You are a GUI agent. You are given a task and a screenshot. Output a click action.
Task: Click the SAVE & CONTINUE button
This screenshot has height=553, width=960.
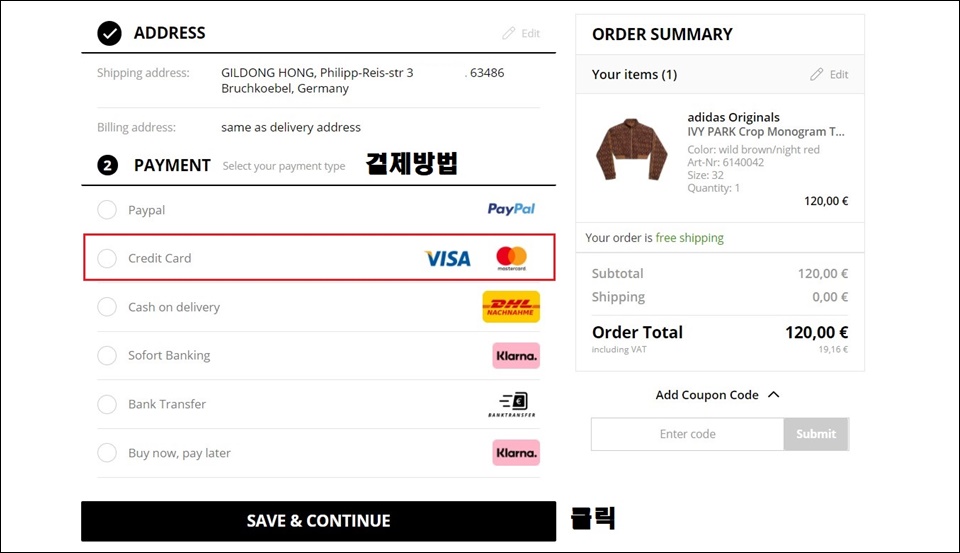pyautogui.click(x=318, y=521)
